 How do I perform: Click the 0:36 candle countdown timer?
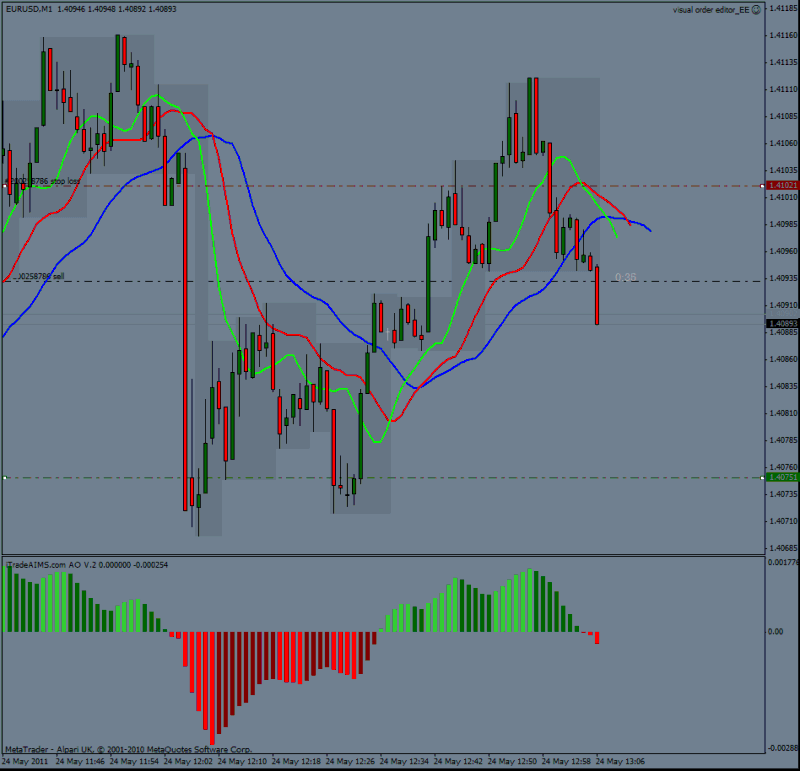(626, 277)
